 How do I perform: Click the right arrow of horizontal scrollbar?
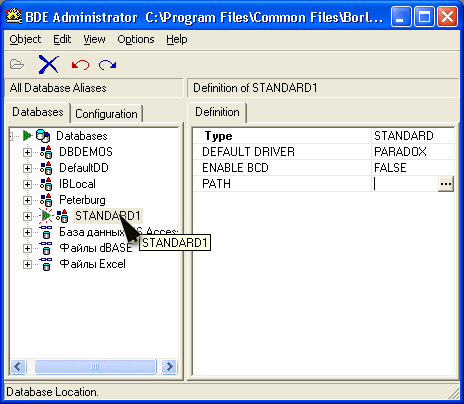coord(169,367)
